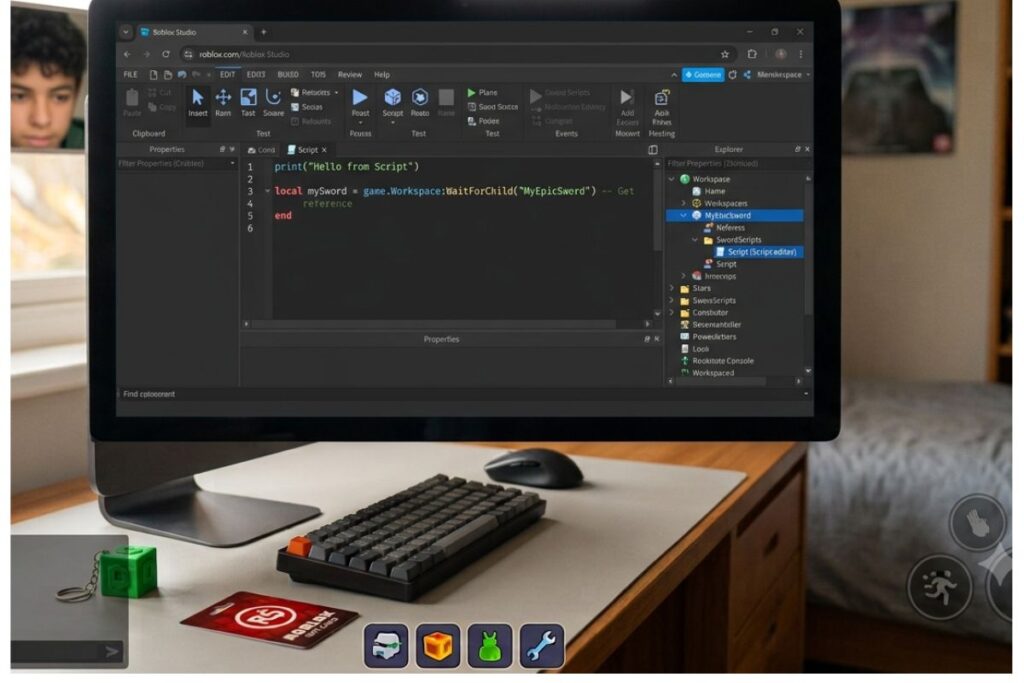Open the Help menu

[381, 75]
